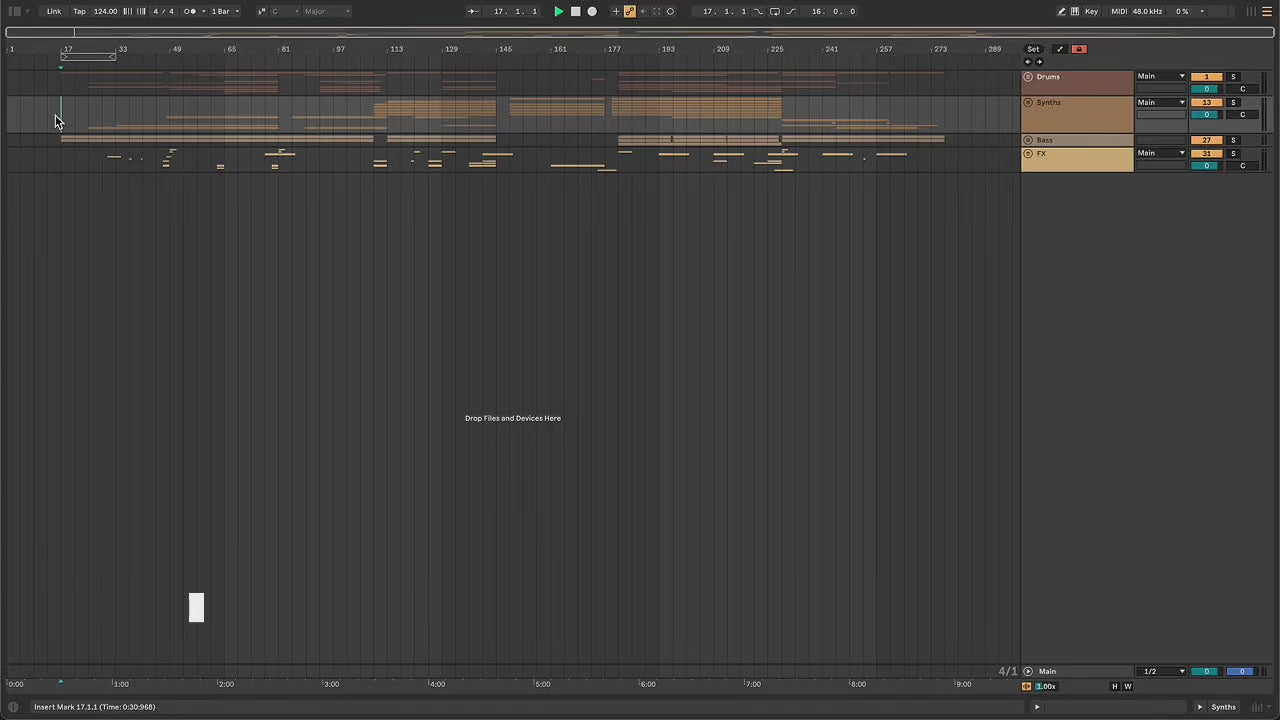1280x720 pixels.
Task: Enable the Draw Mode pencil icon
Action: [x=1061, y=11]
